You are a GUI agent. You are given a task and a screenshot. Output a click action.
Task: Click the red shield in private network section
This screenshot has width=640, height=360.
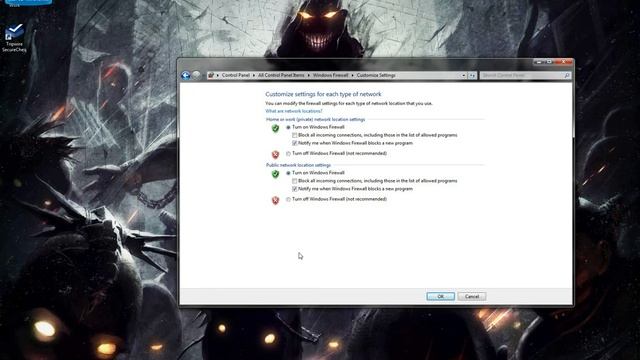click(276, 154)
